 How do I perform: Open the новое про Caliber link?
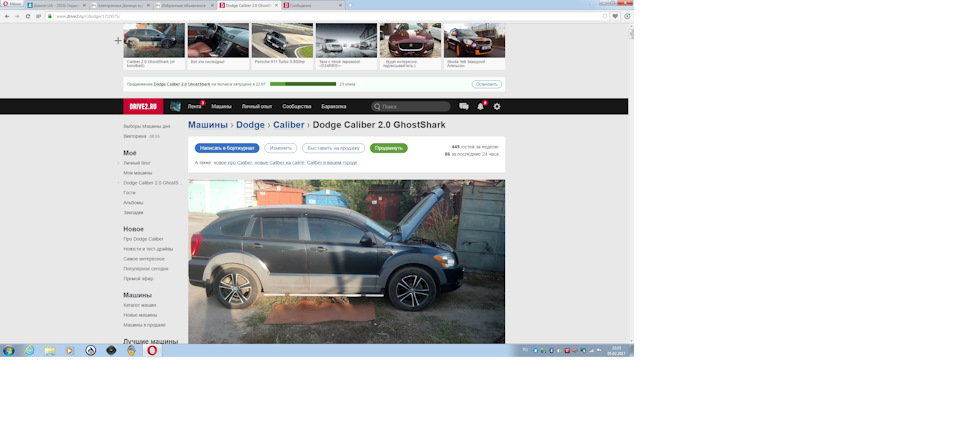(x=233, y=163)
